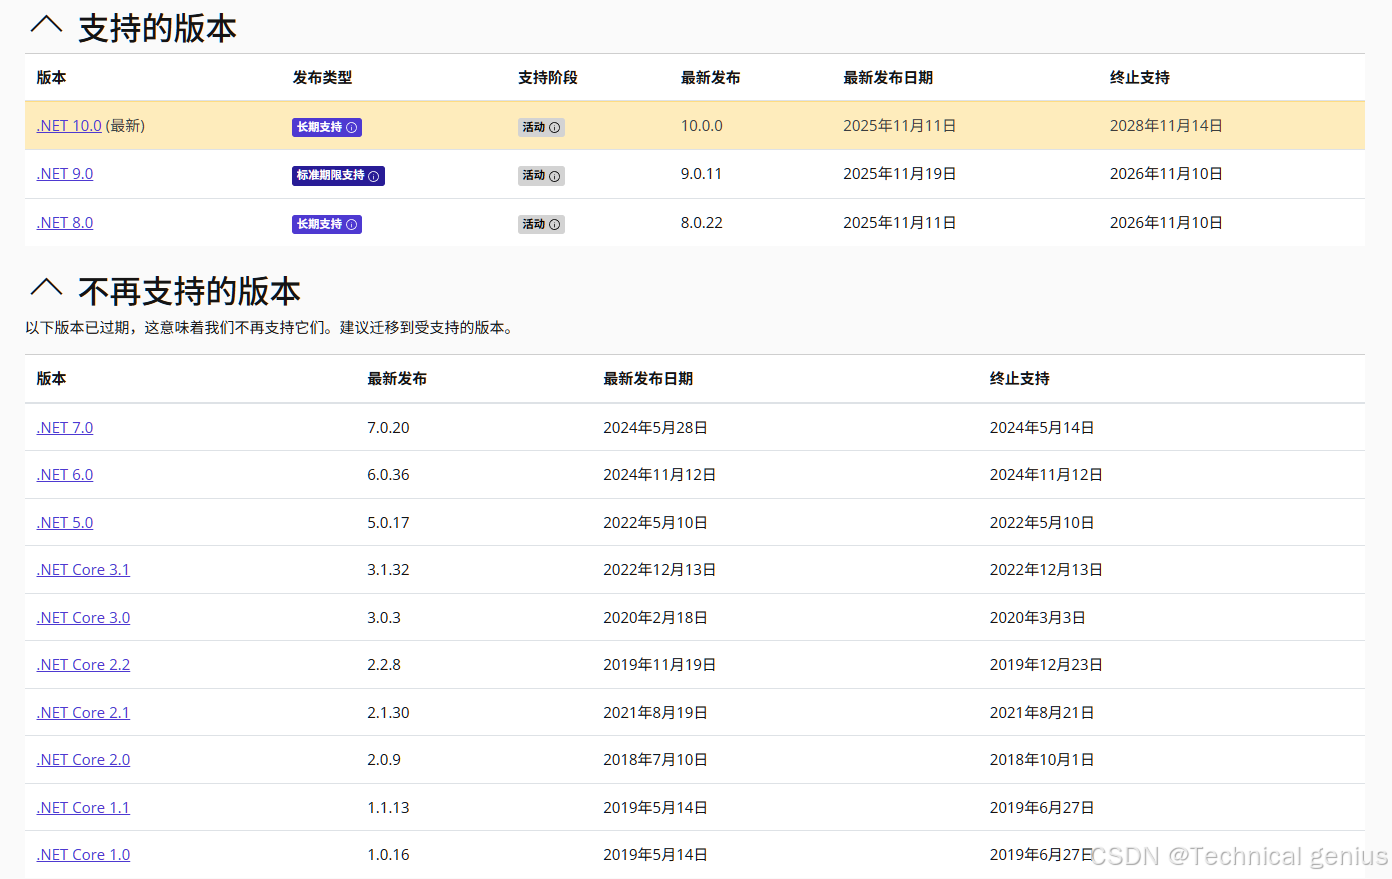
Task: Open the .NET Core 1.0 link
Action: (83, 855)
